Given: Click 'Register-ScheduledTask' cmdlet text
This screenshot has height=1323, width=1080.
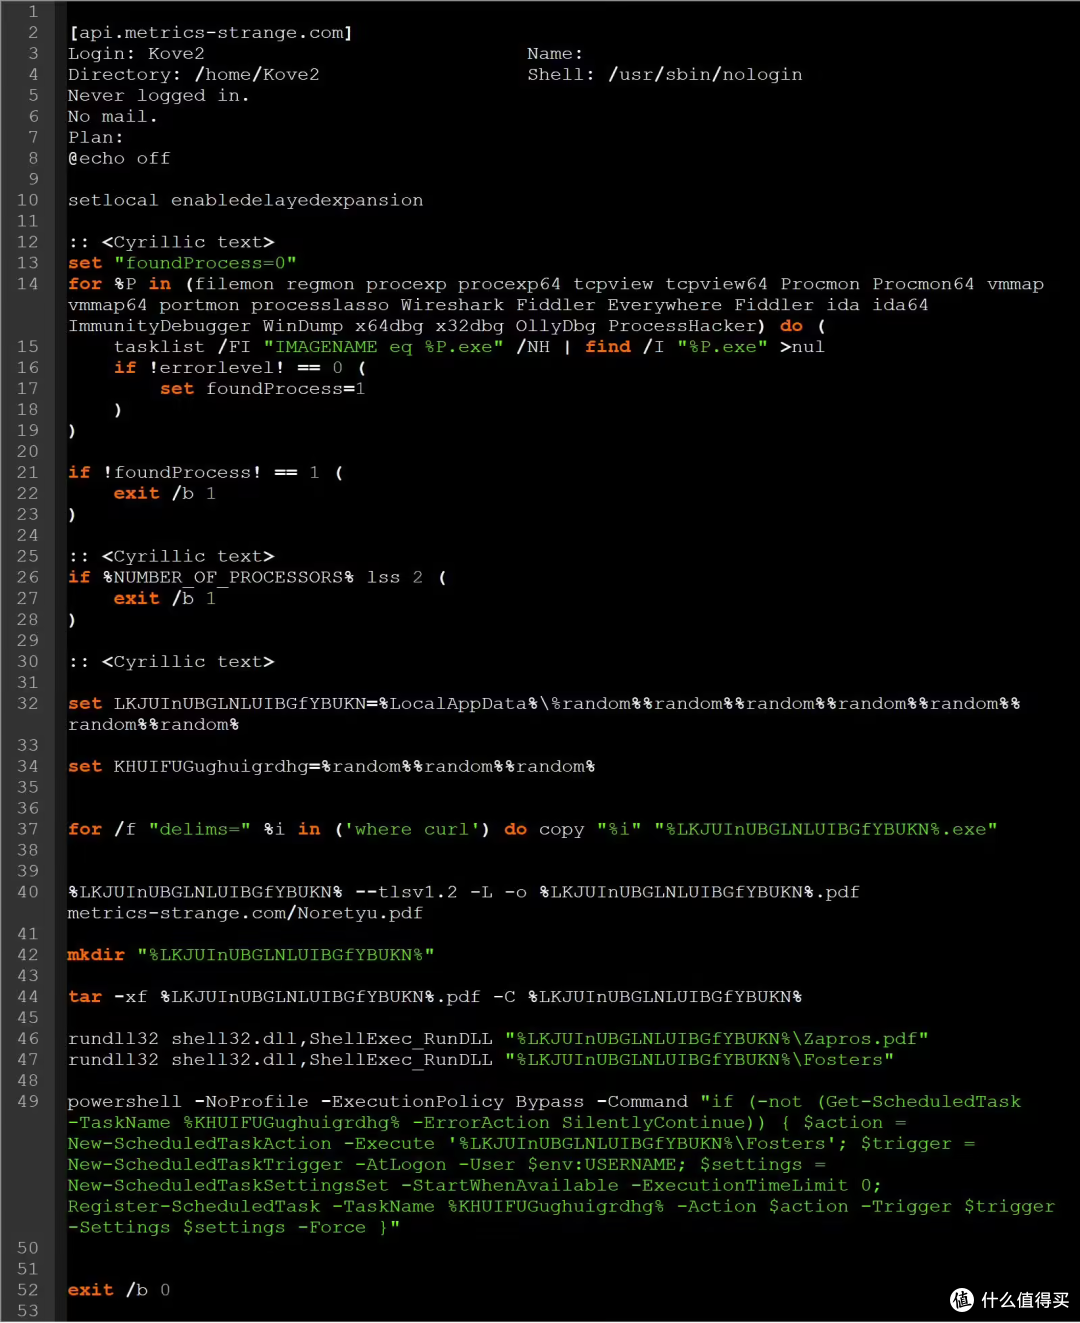Looking at the screenshot, I should click(194, 1207).
